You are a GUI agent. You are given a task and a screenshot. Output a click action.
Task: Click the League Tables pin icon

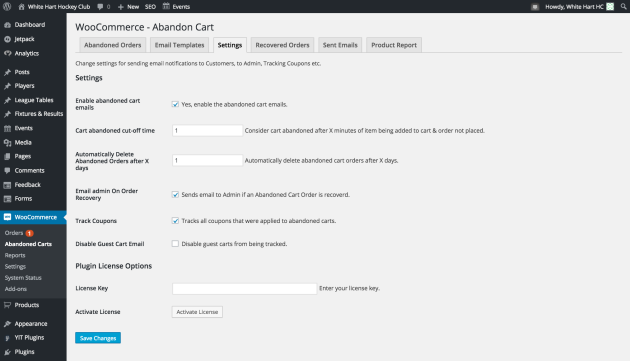coord(7,100)
